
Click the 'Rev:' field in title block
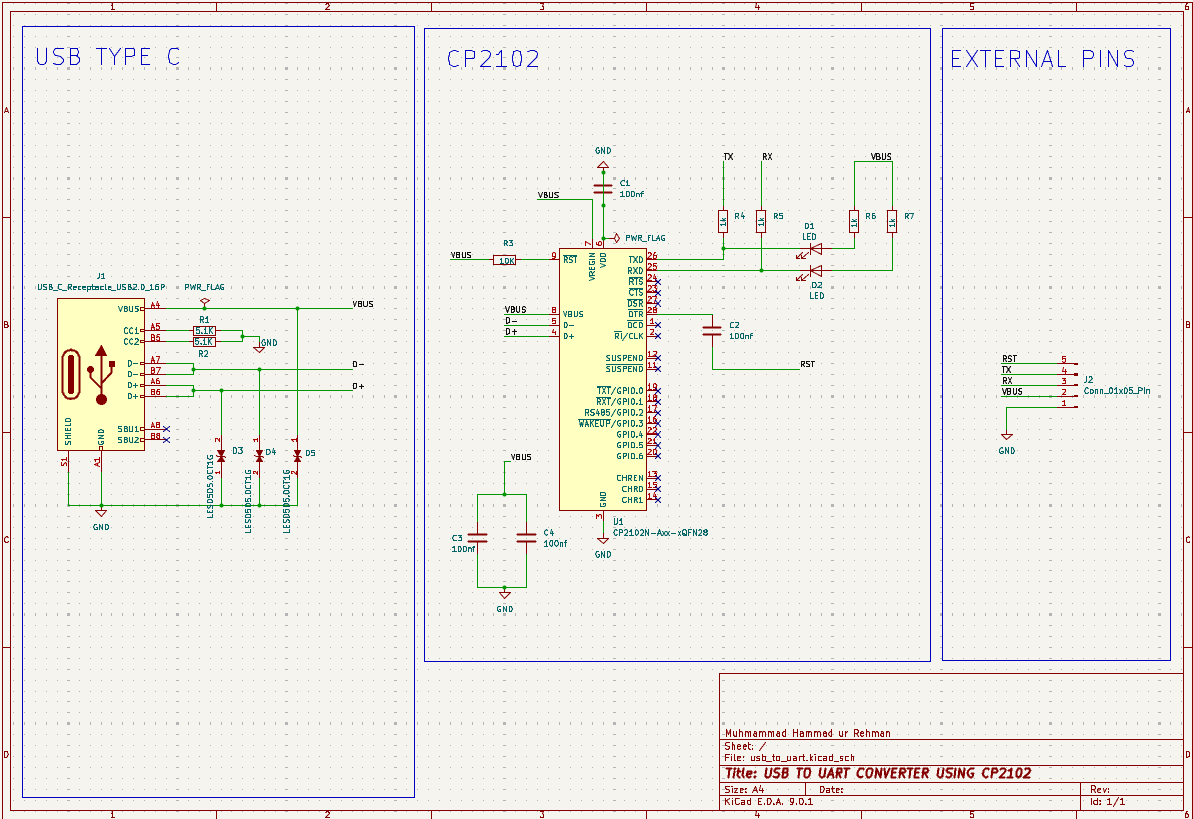(x=1100, y=790)
